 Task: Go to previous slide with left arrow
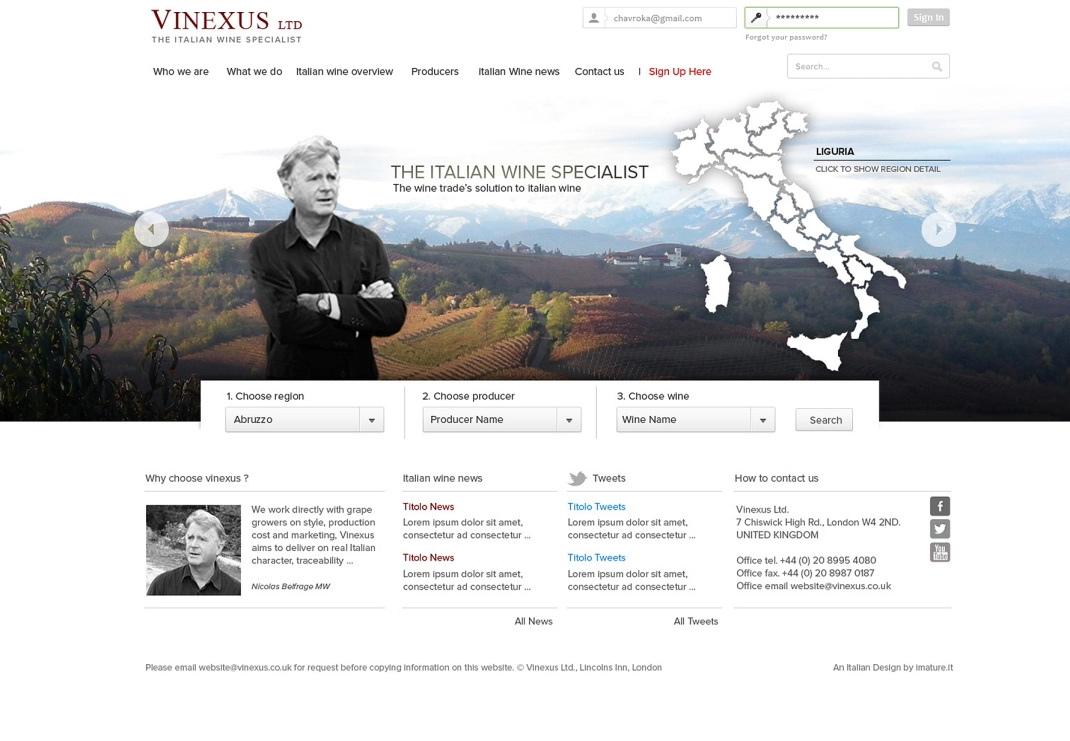coord(151,230)
